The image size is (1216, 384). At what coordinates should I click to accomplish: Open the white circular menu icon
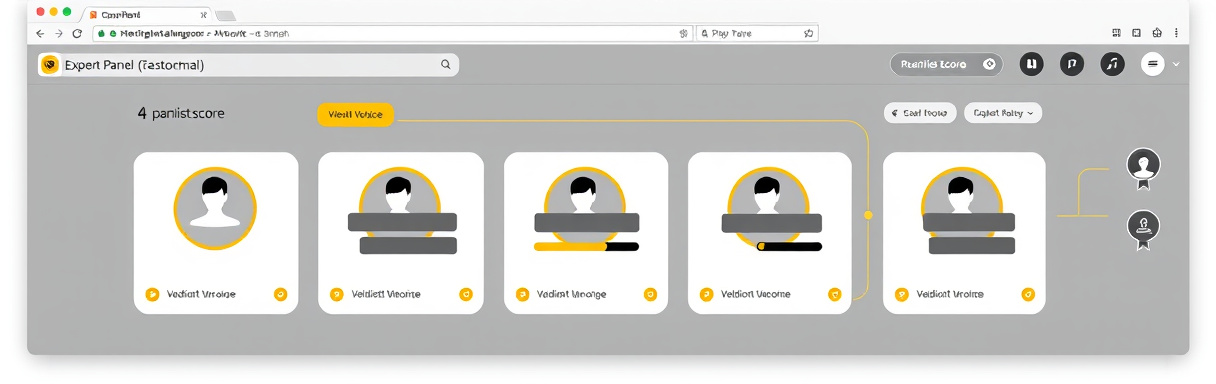(x=1153, y=64)
